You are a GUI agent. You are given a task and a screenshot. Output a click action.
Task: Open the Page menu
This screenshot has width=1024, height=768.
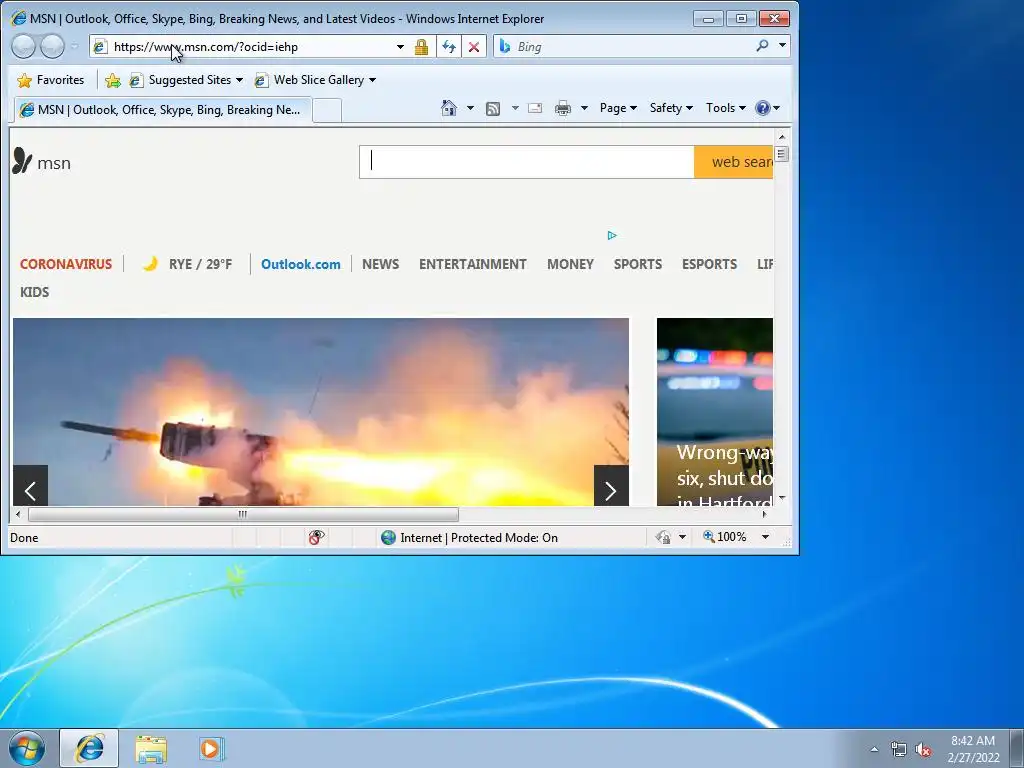(618, 108)
